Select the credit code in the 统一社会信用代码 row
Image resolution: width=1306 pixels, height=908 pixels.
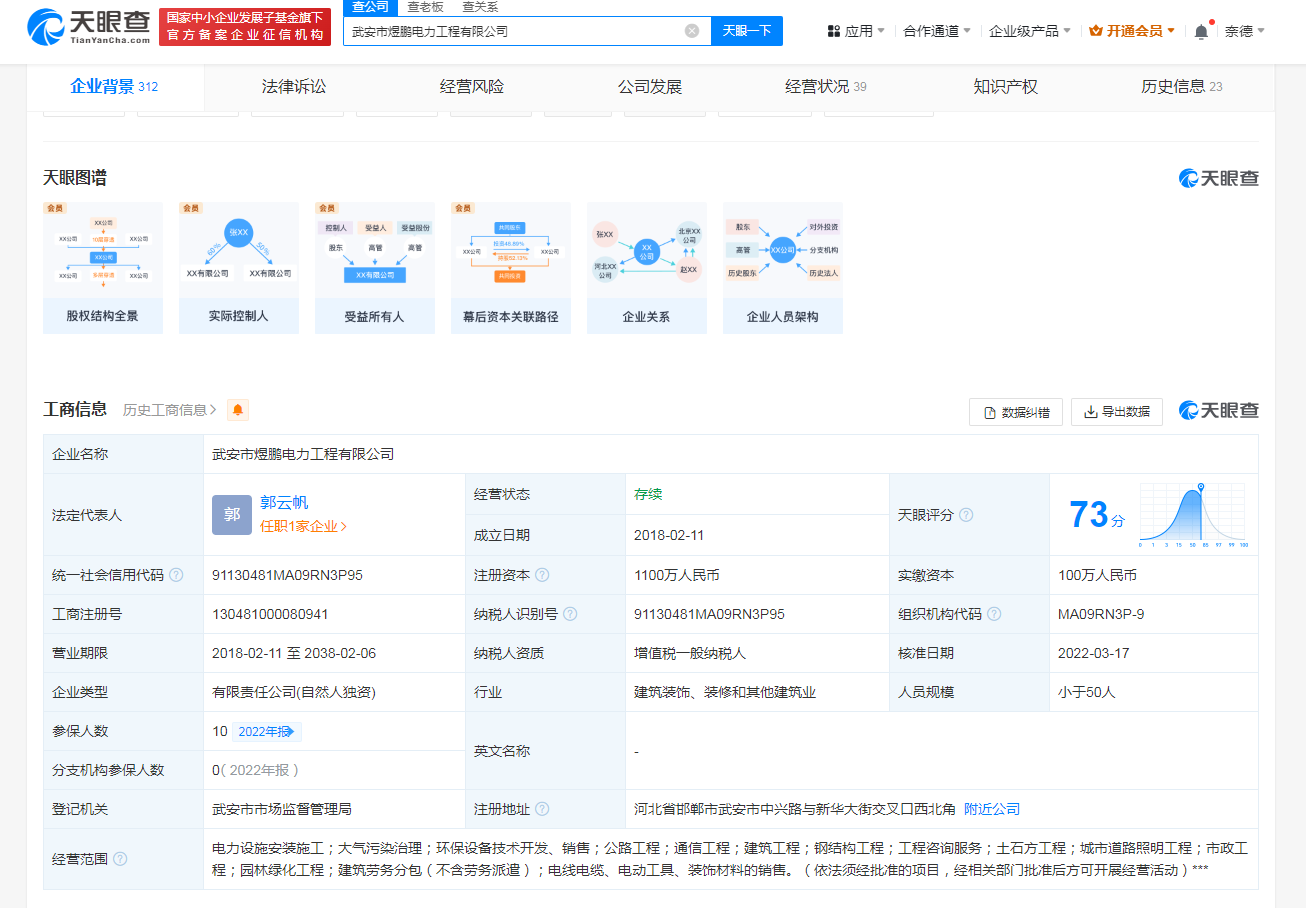click(287, 575)
